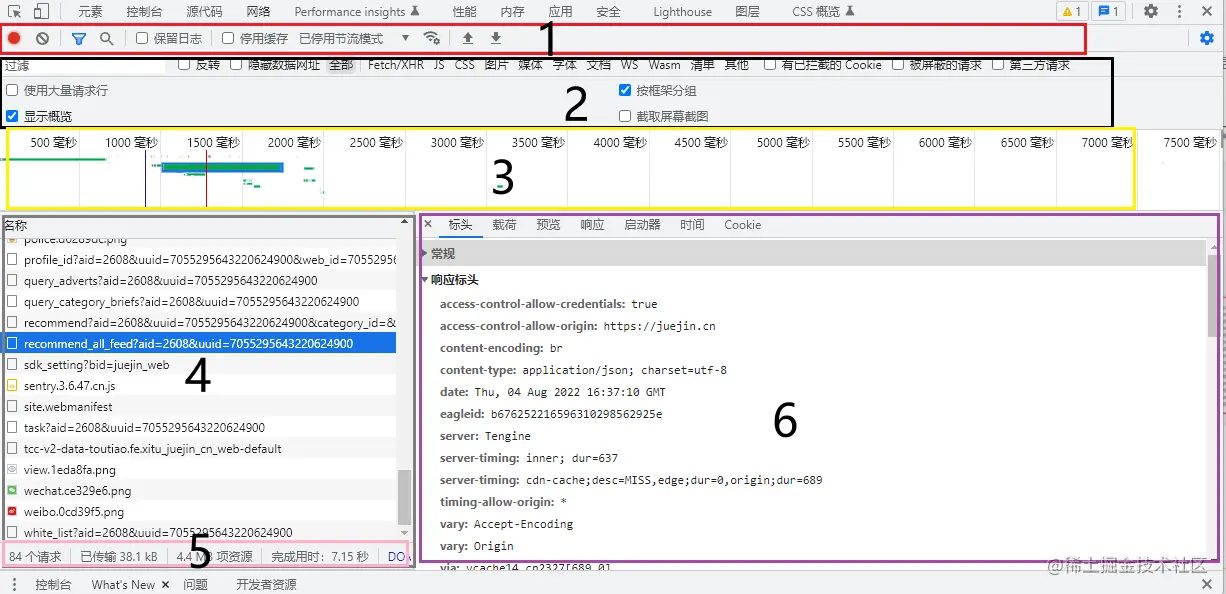Open the Cookie details tab
This screenshot has width=1226, height=594.
pos(742,225)
